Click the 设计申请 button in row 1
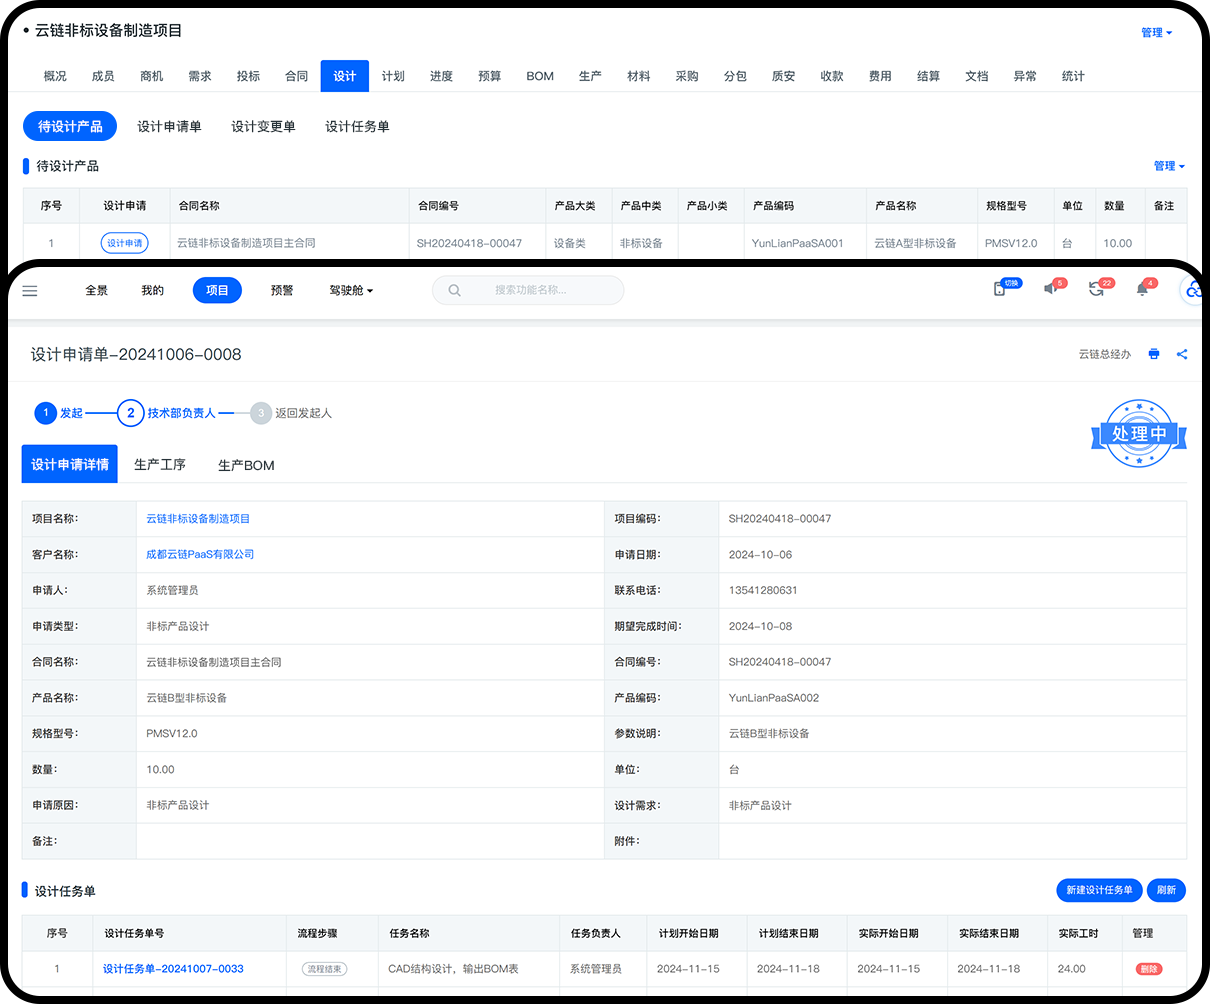The image size is (1210, 1004). tap(125, 243)
